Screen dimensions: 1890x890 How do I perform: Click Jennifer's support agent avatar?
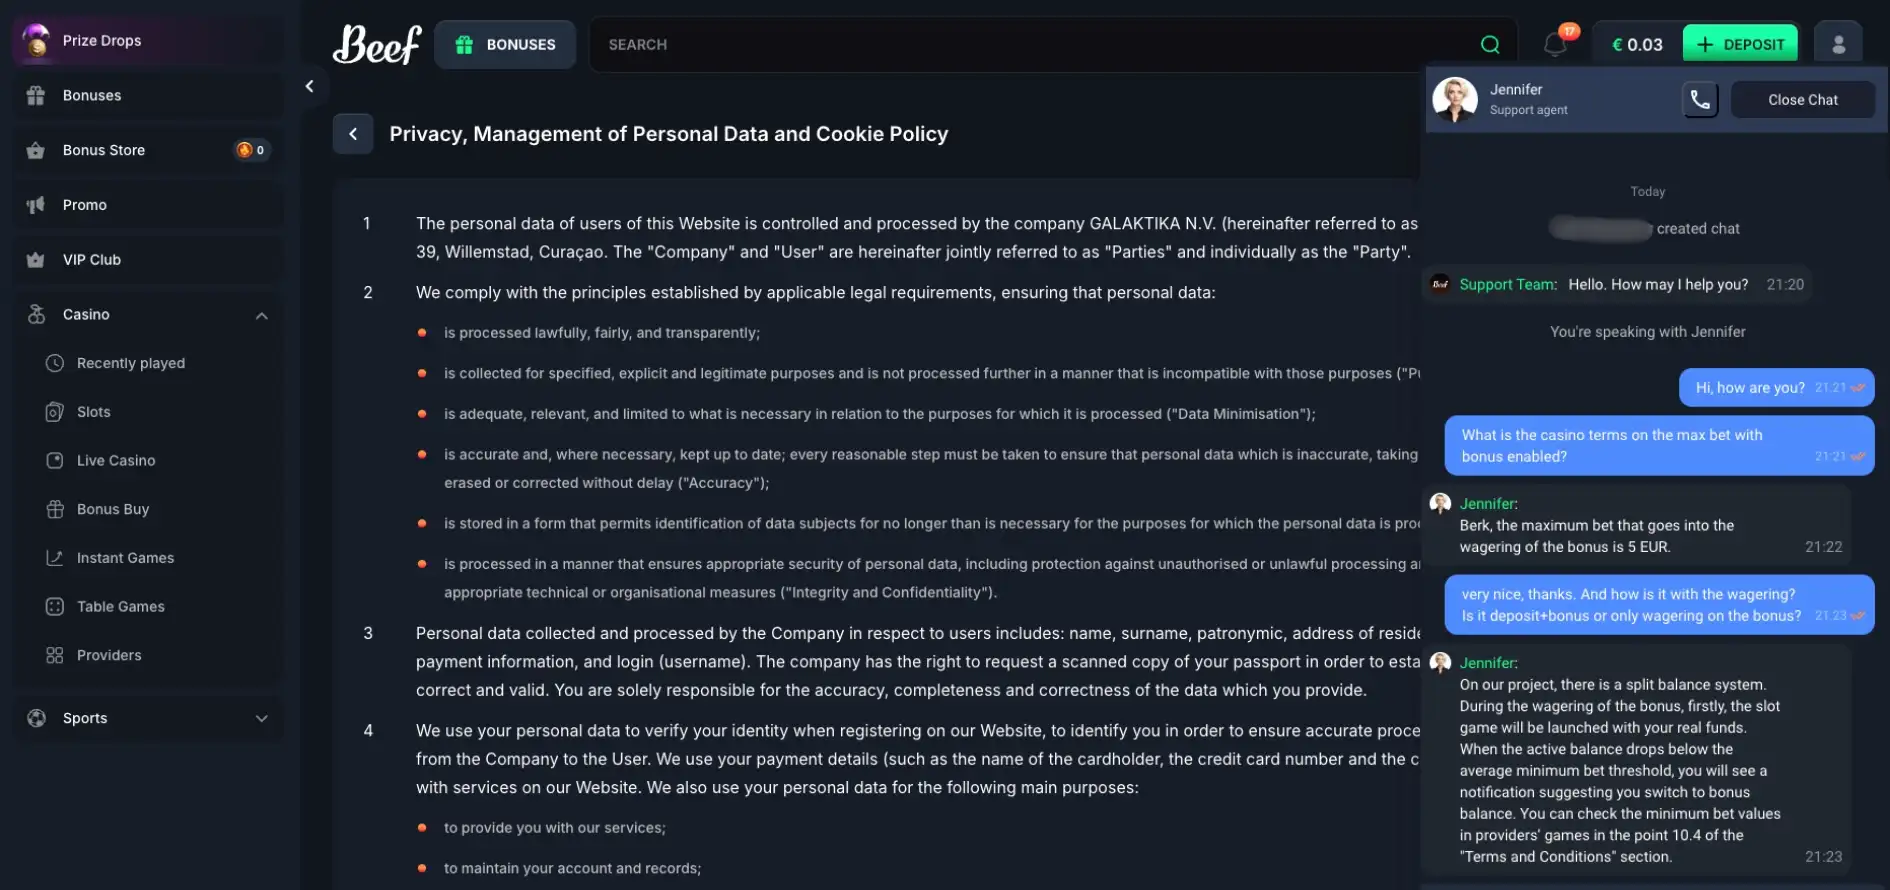1455,99
